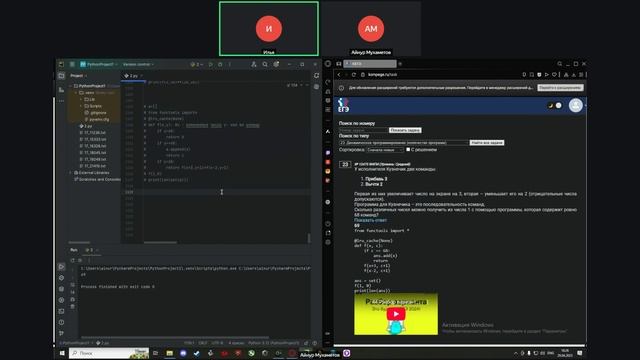The width and height of the screenshot is (640, 360).
Task: Open a new browser tab with plus
Action: pos(400,64)
